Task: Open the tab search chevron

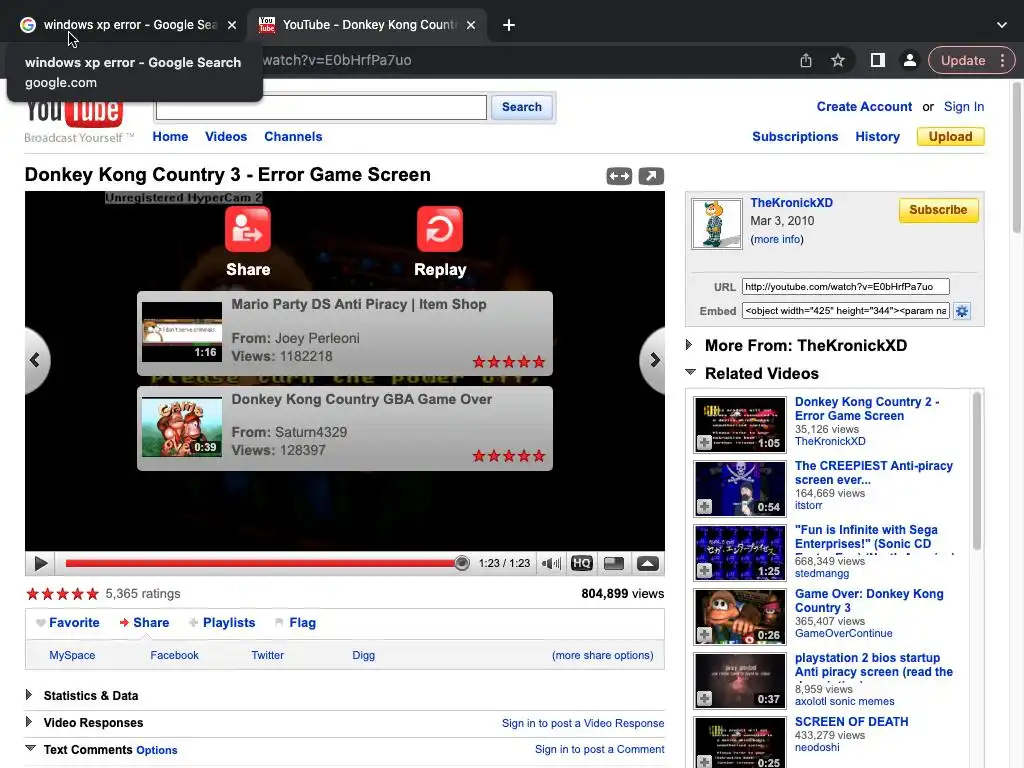Action: (1002, 25)
